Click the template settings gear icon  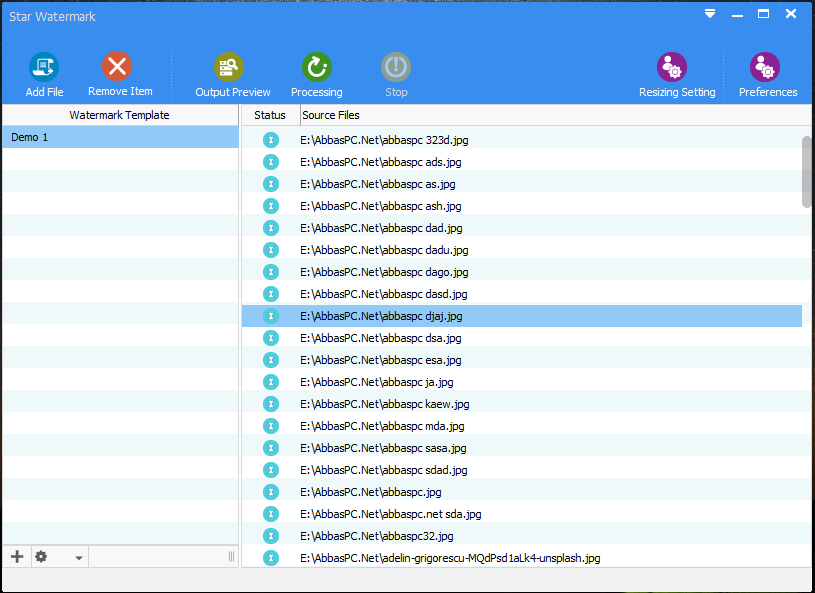41,557
